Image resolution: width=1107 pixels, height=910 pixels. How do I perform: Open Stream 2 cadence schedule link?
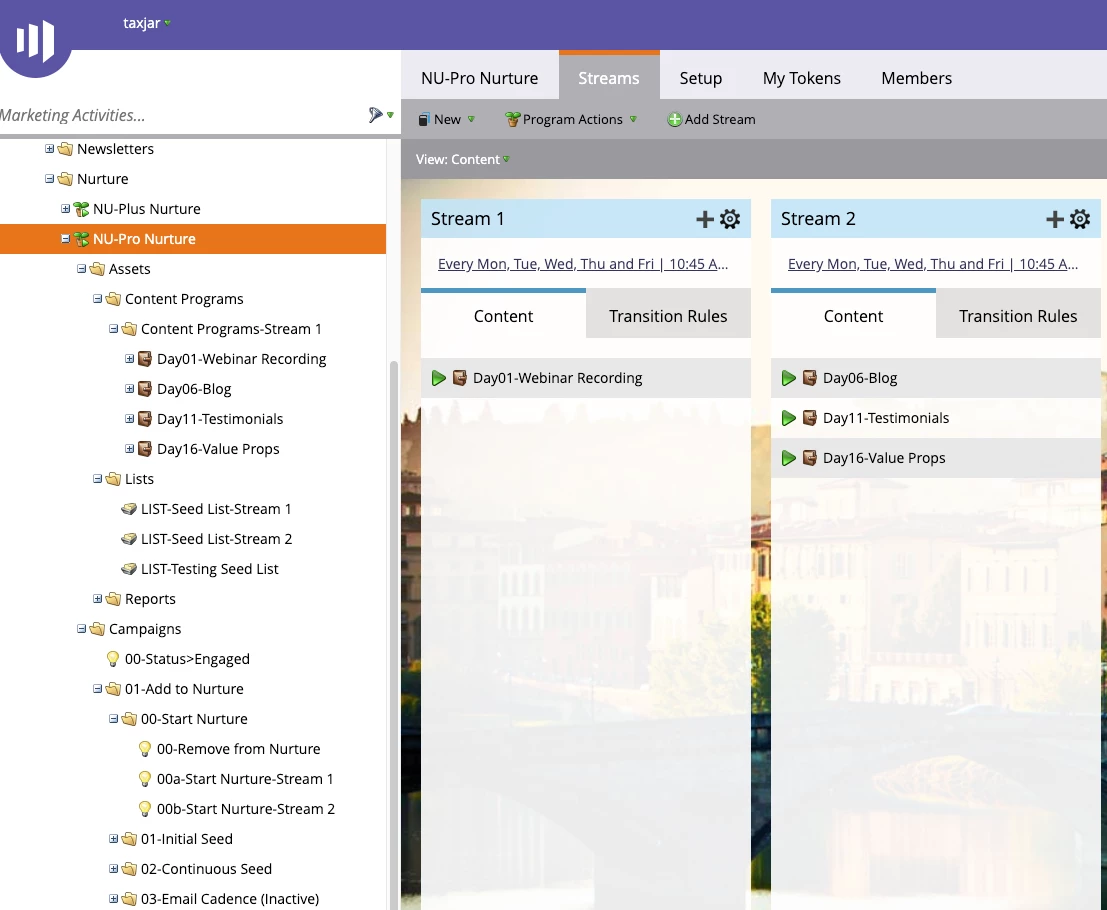coord(933,264)
